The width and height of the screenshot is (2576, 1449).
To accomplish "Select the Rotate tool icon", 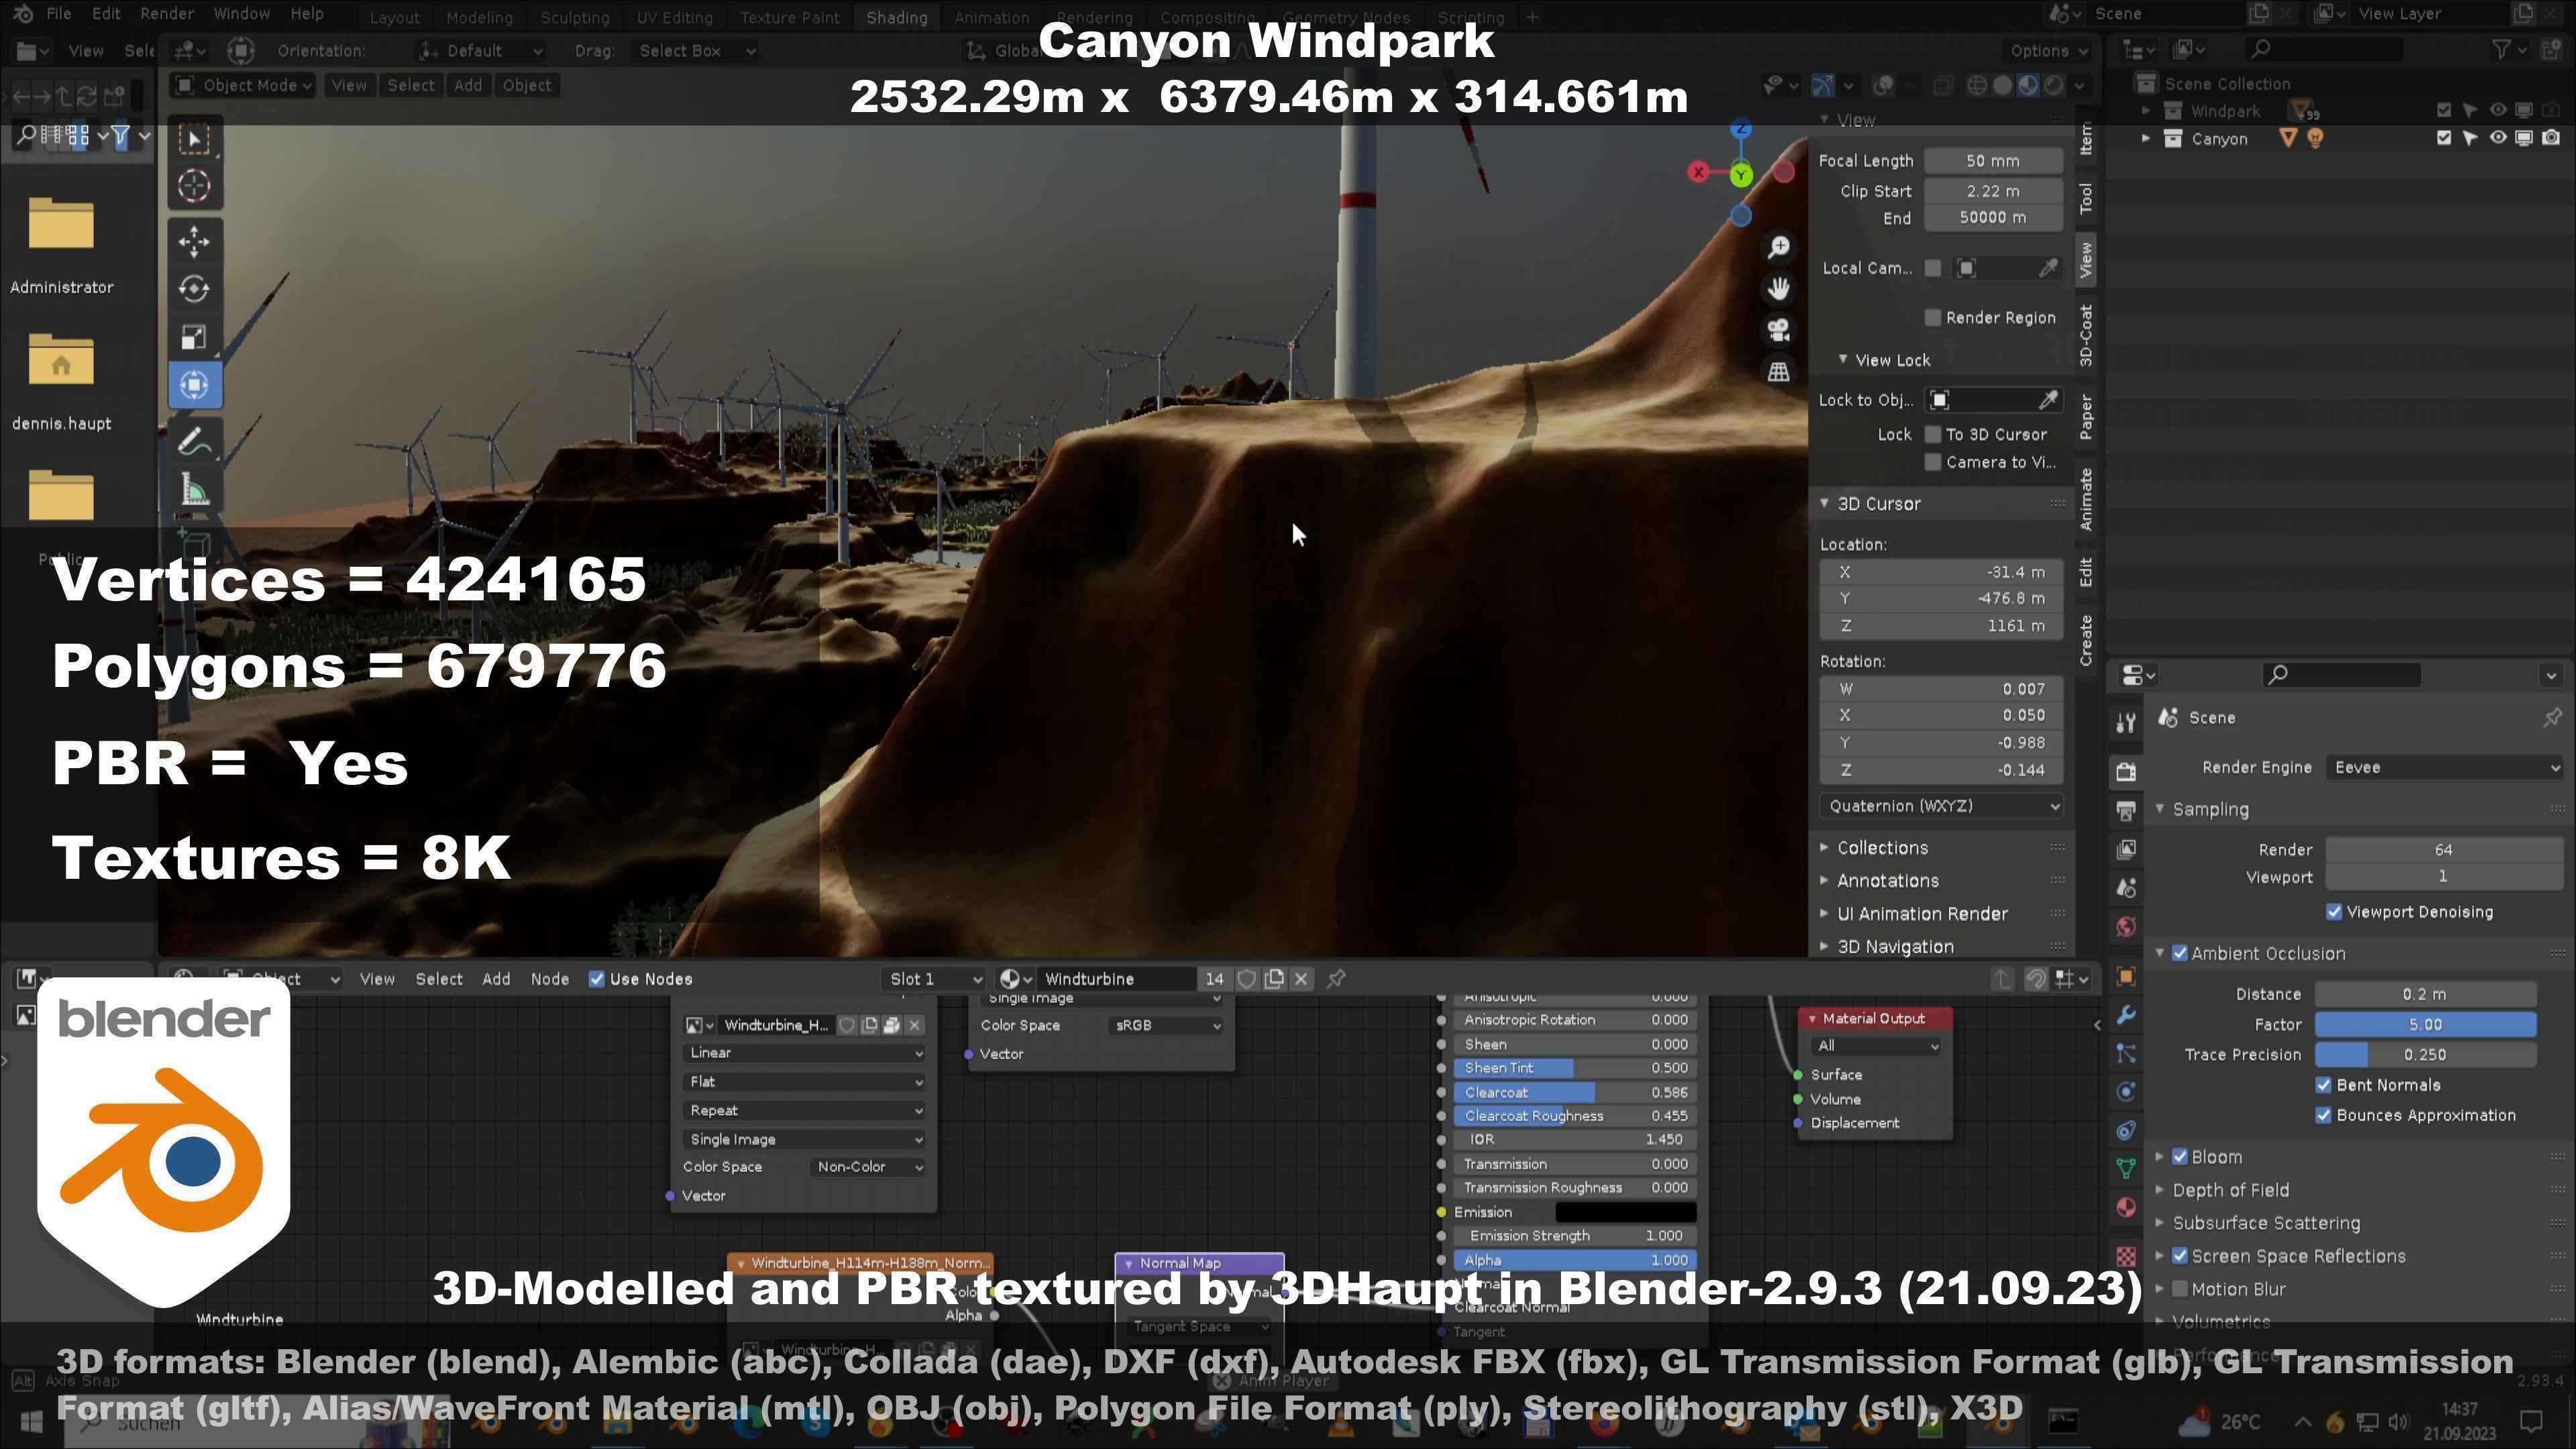I will coord(194,289).
